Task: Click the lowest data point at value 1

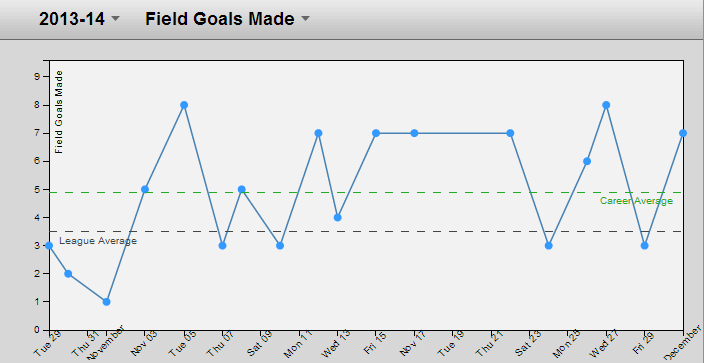Action: pos(106,302)
